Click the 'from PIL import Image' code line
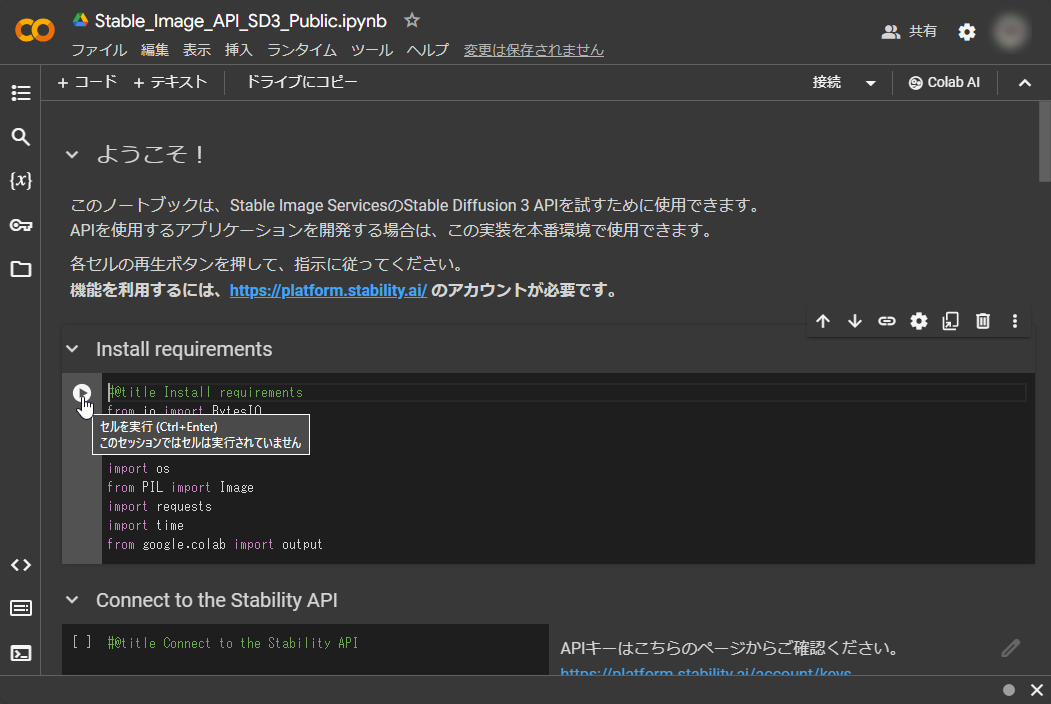This screenshot has height=704, width=1051. coord(180,487)
